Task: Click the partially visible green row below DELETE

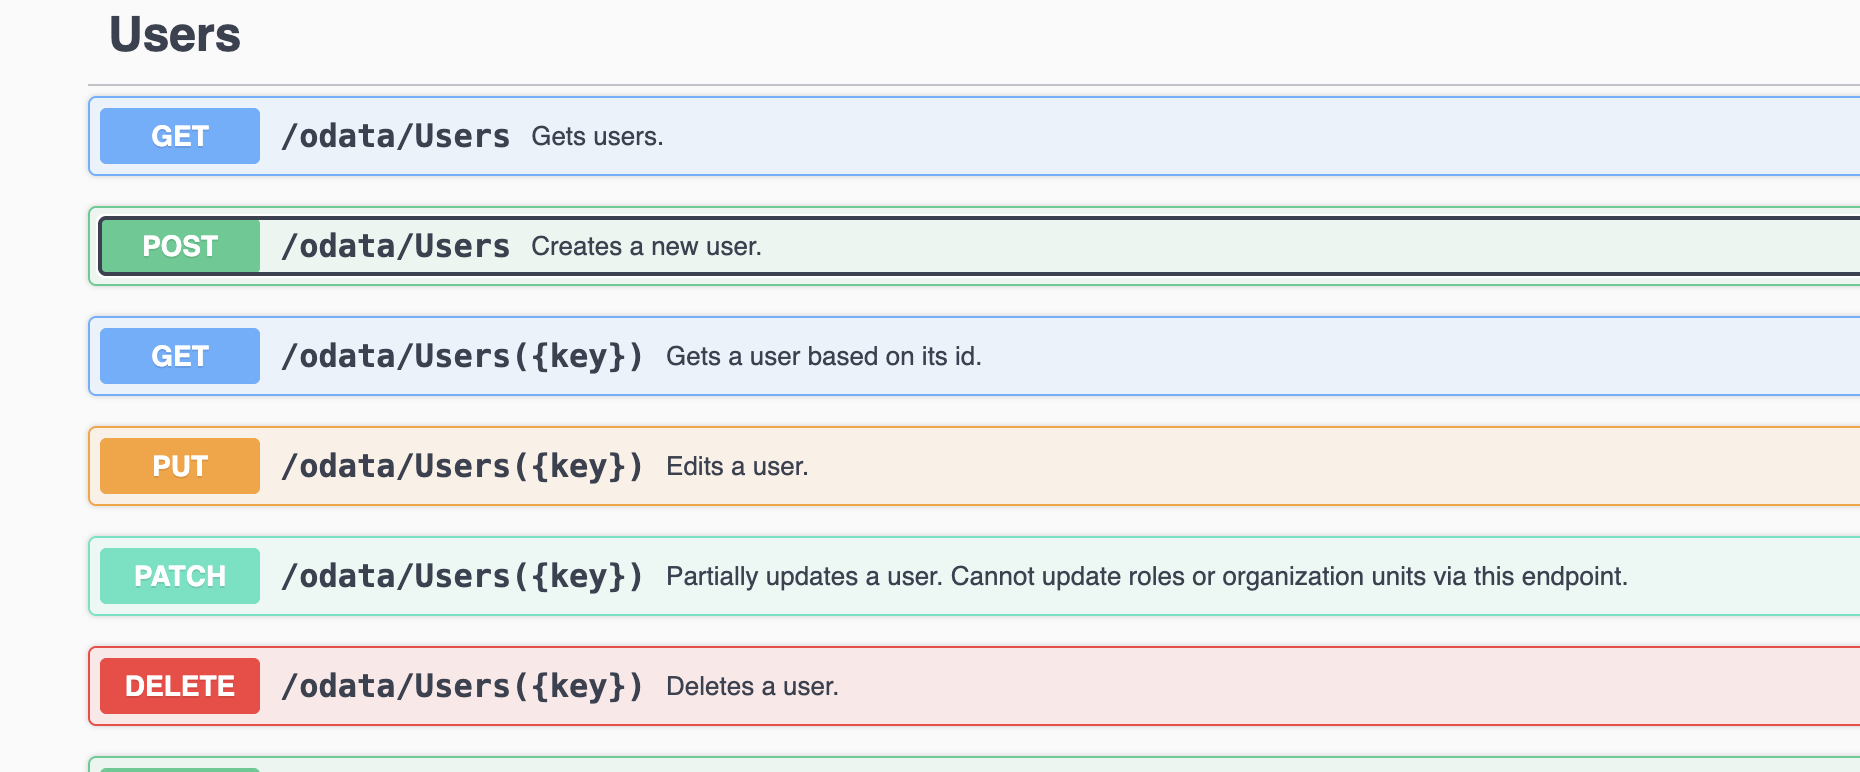Action: [900, 765]
